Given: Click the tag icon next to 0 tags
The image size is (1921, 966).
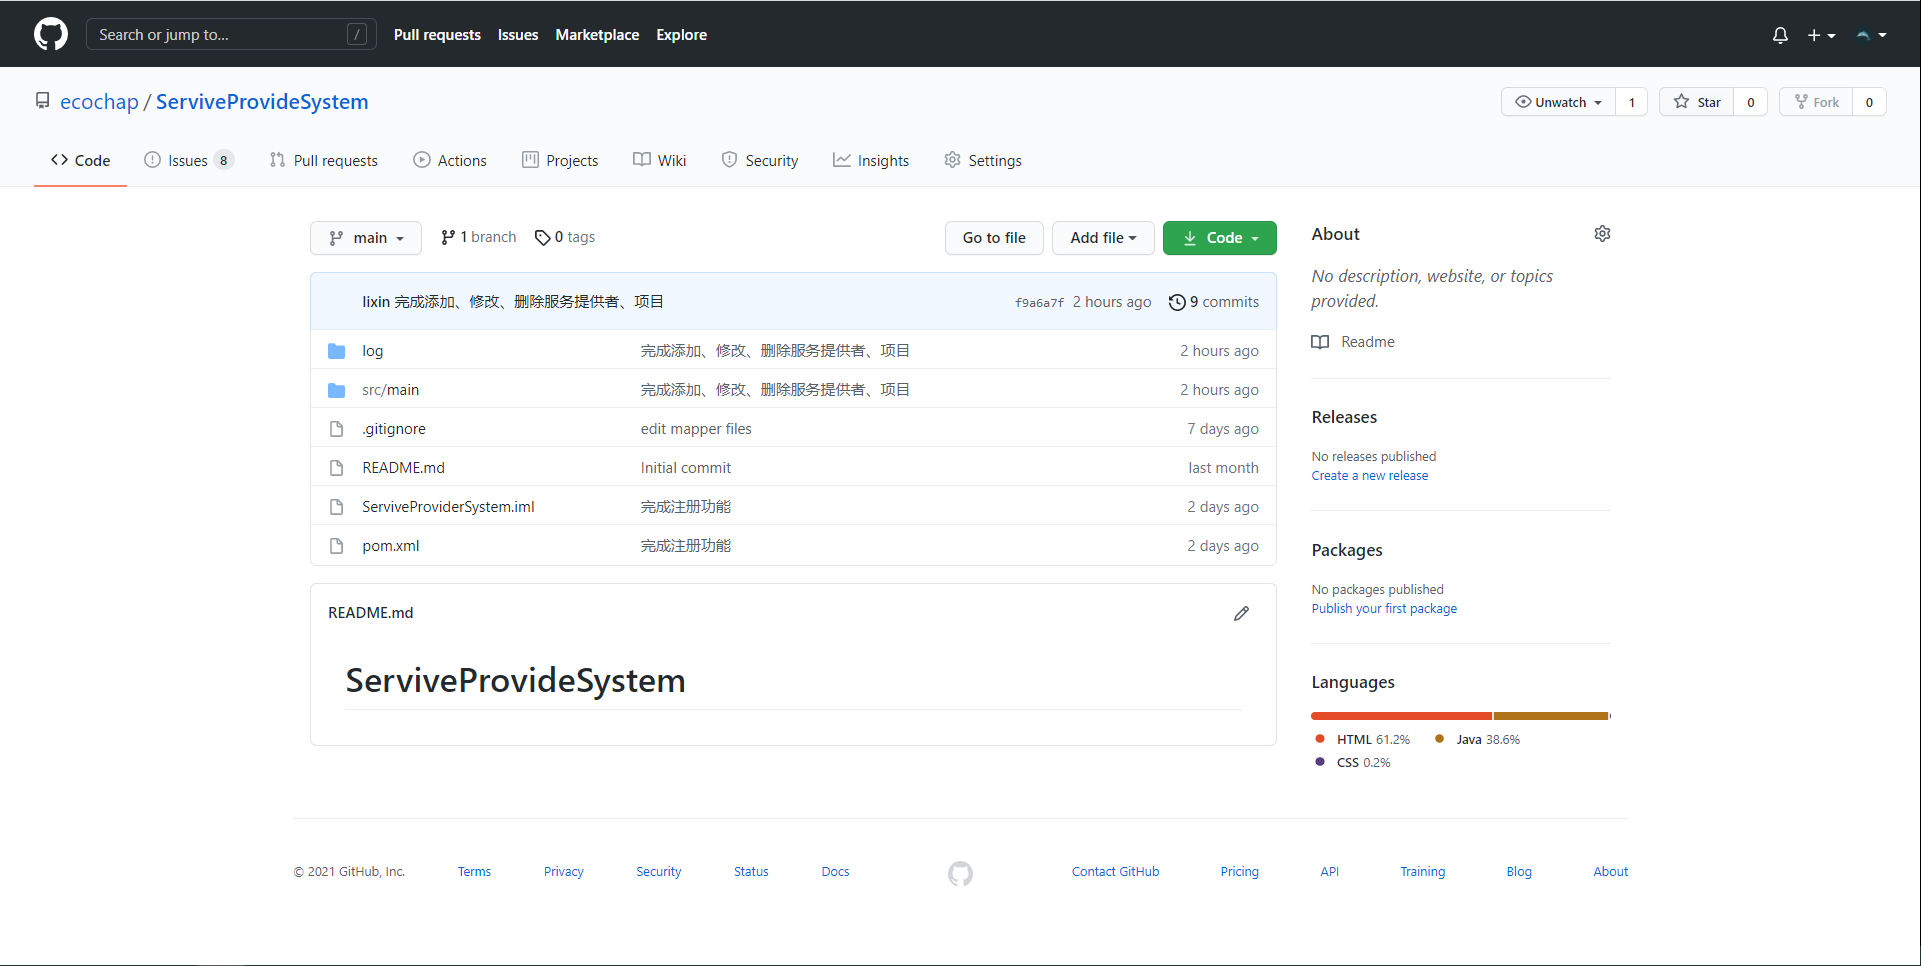Looking at the screenshot, I should point(542,237).
